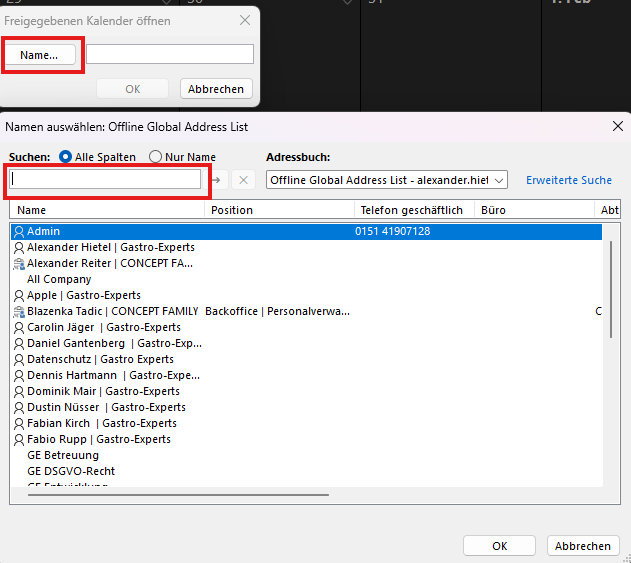Focus the Suchen search text field
The height and width of the screenshot is (563, 631).
pos(106,180)
